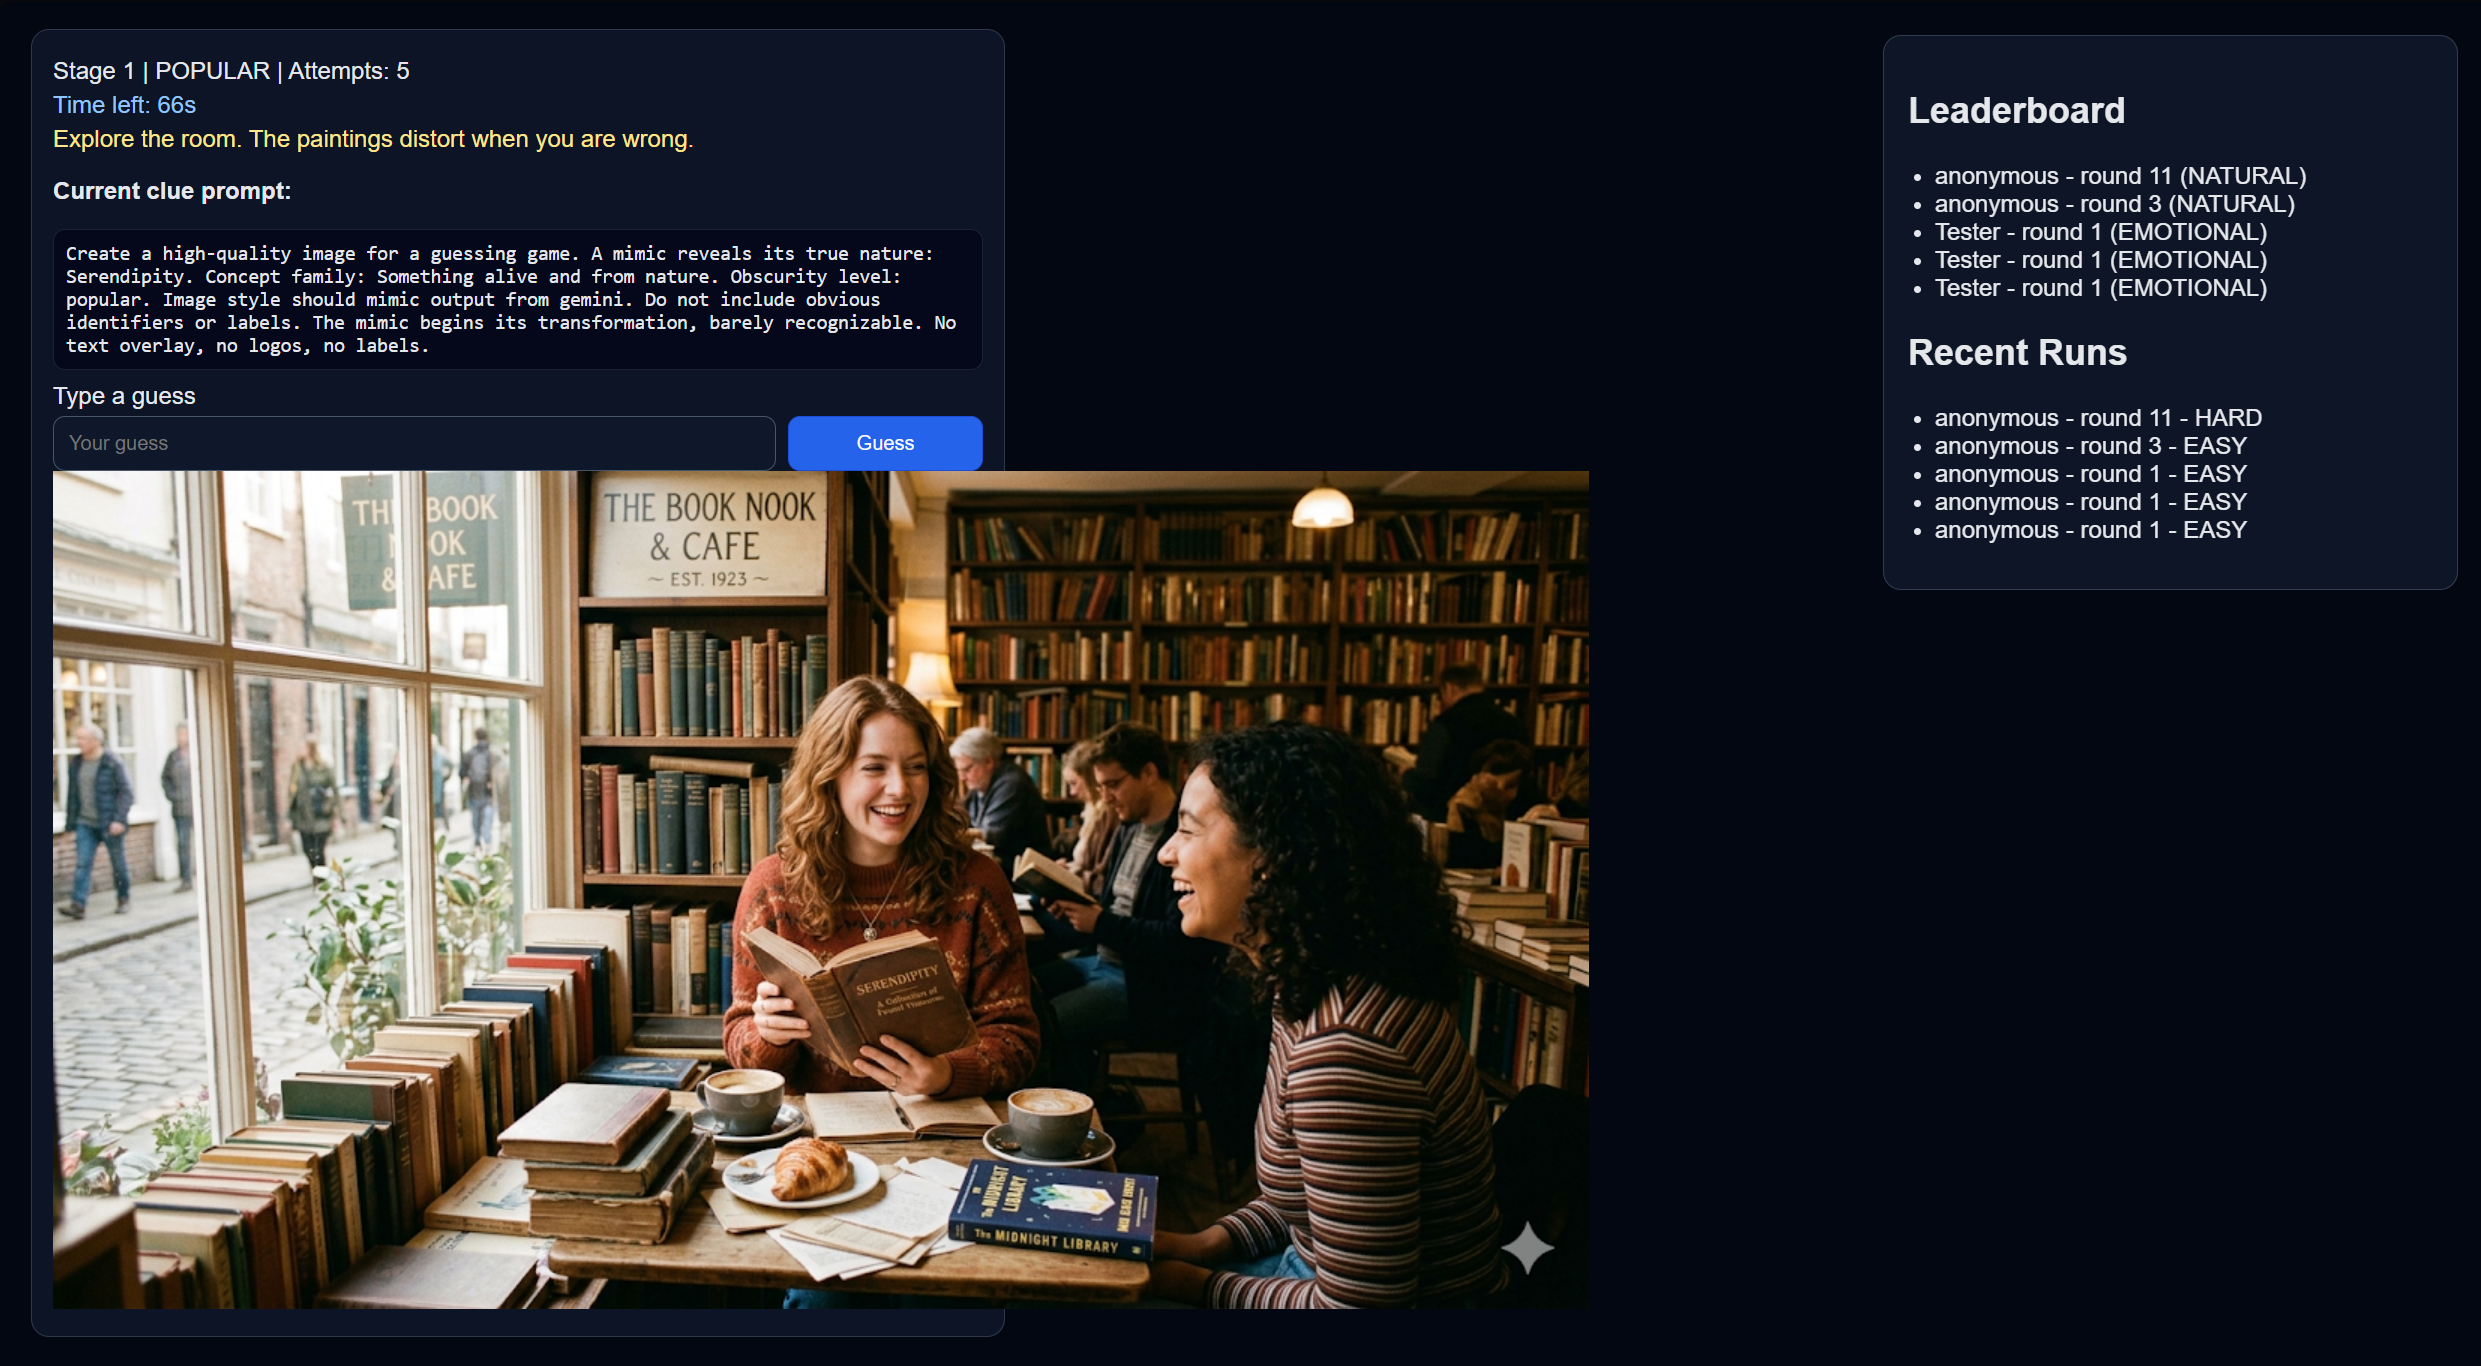Click the blue Guess button
Image resolution: width=2481 pixels, height=1366 pixels.
[884, 443]
